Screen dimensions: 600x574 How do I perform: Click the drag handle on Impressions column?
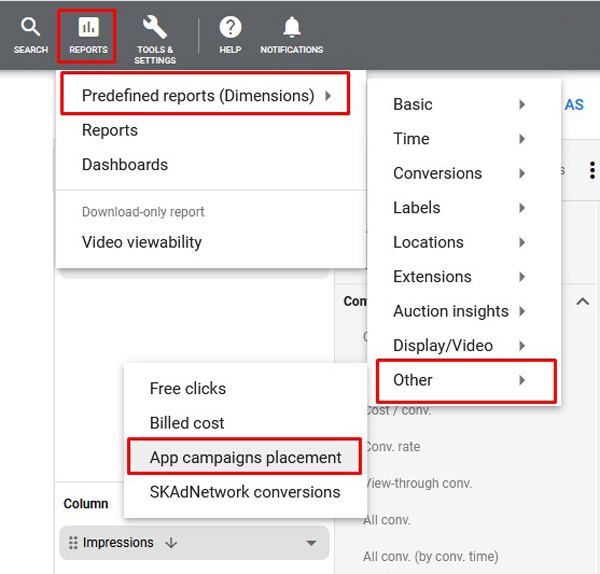[72, 543]
